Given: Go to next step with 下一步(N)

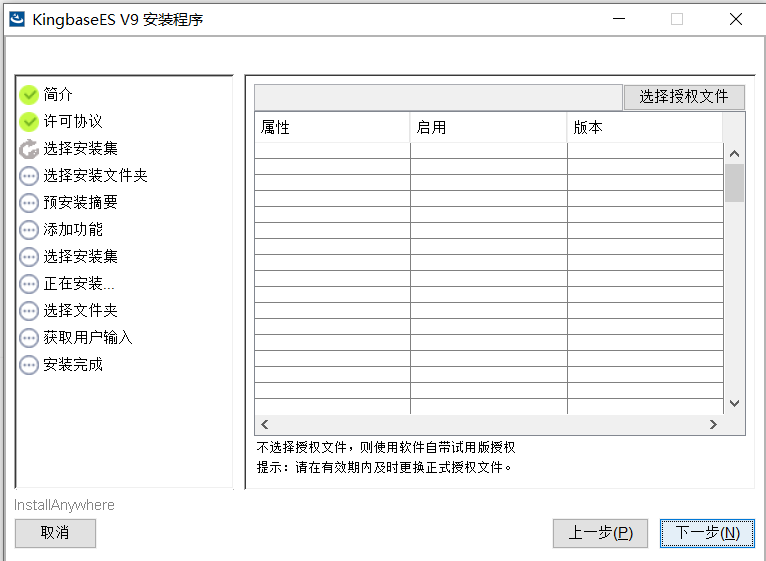Looking at the screenshot, I should pyautogui.click(x=707, y=533).
